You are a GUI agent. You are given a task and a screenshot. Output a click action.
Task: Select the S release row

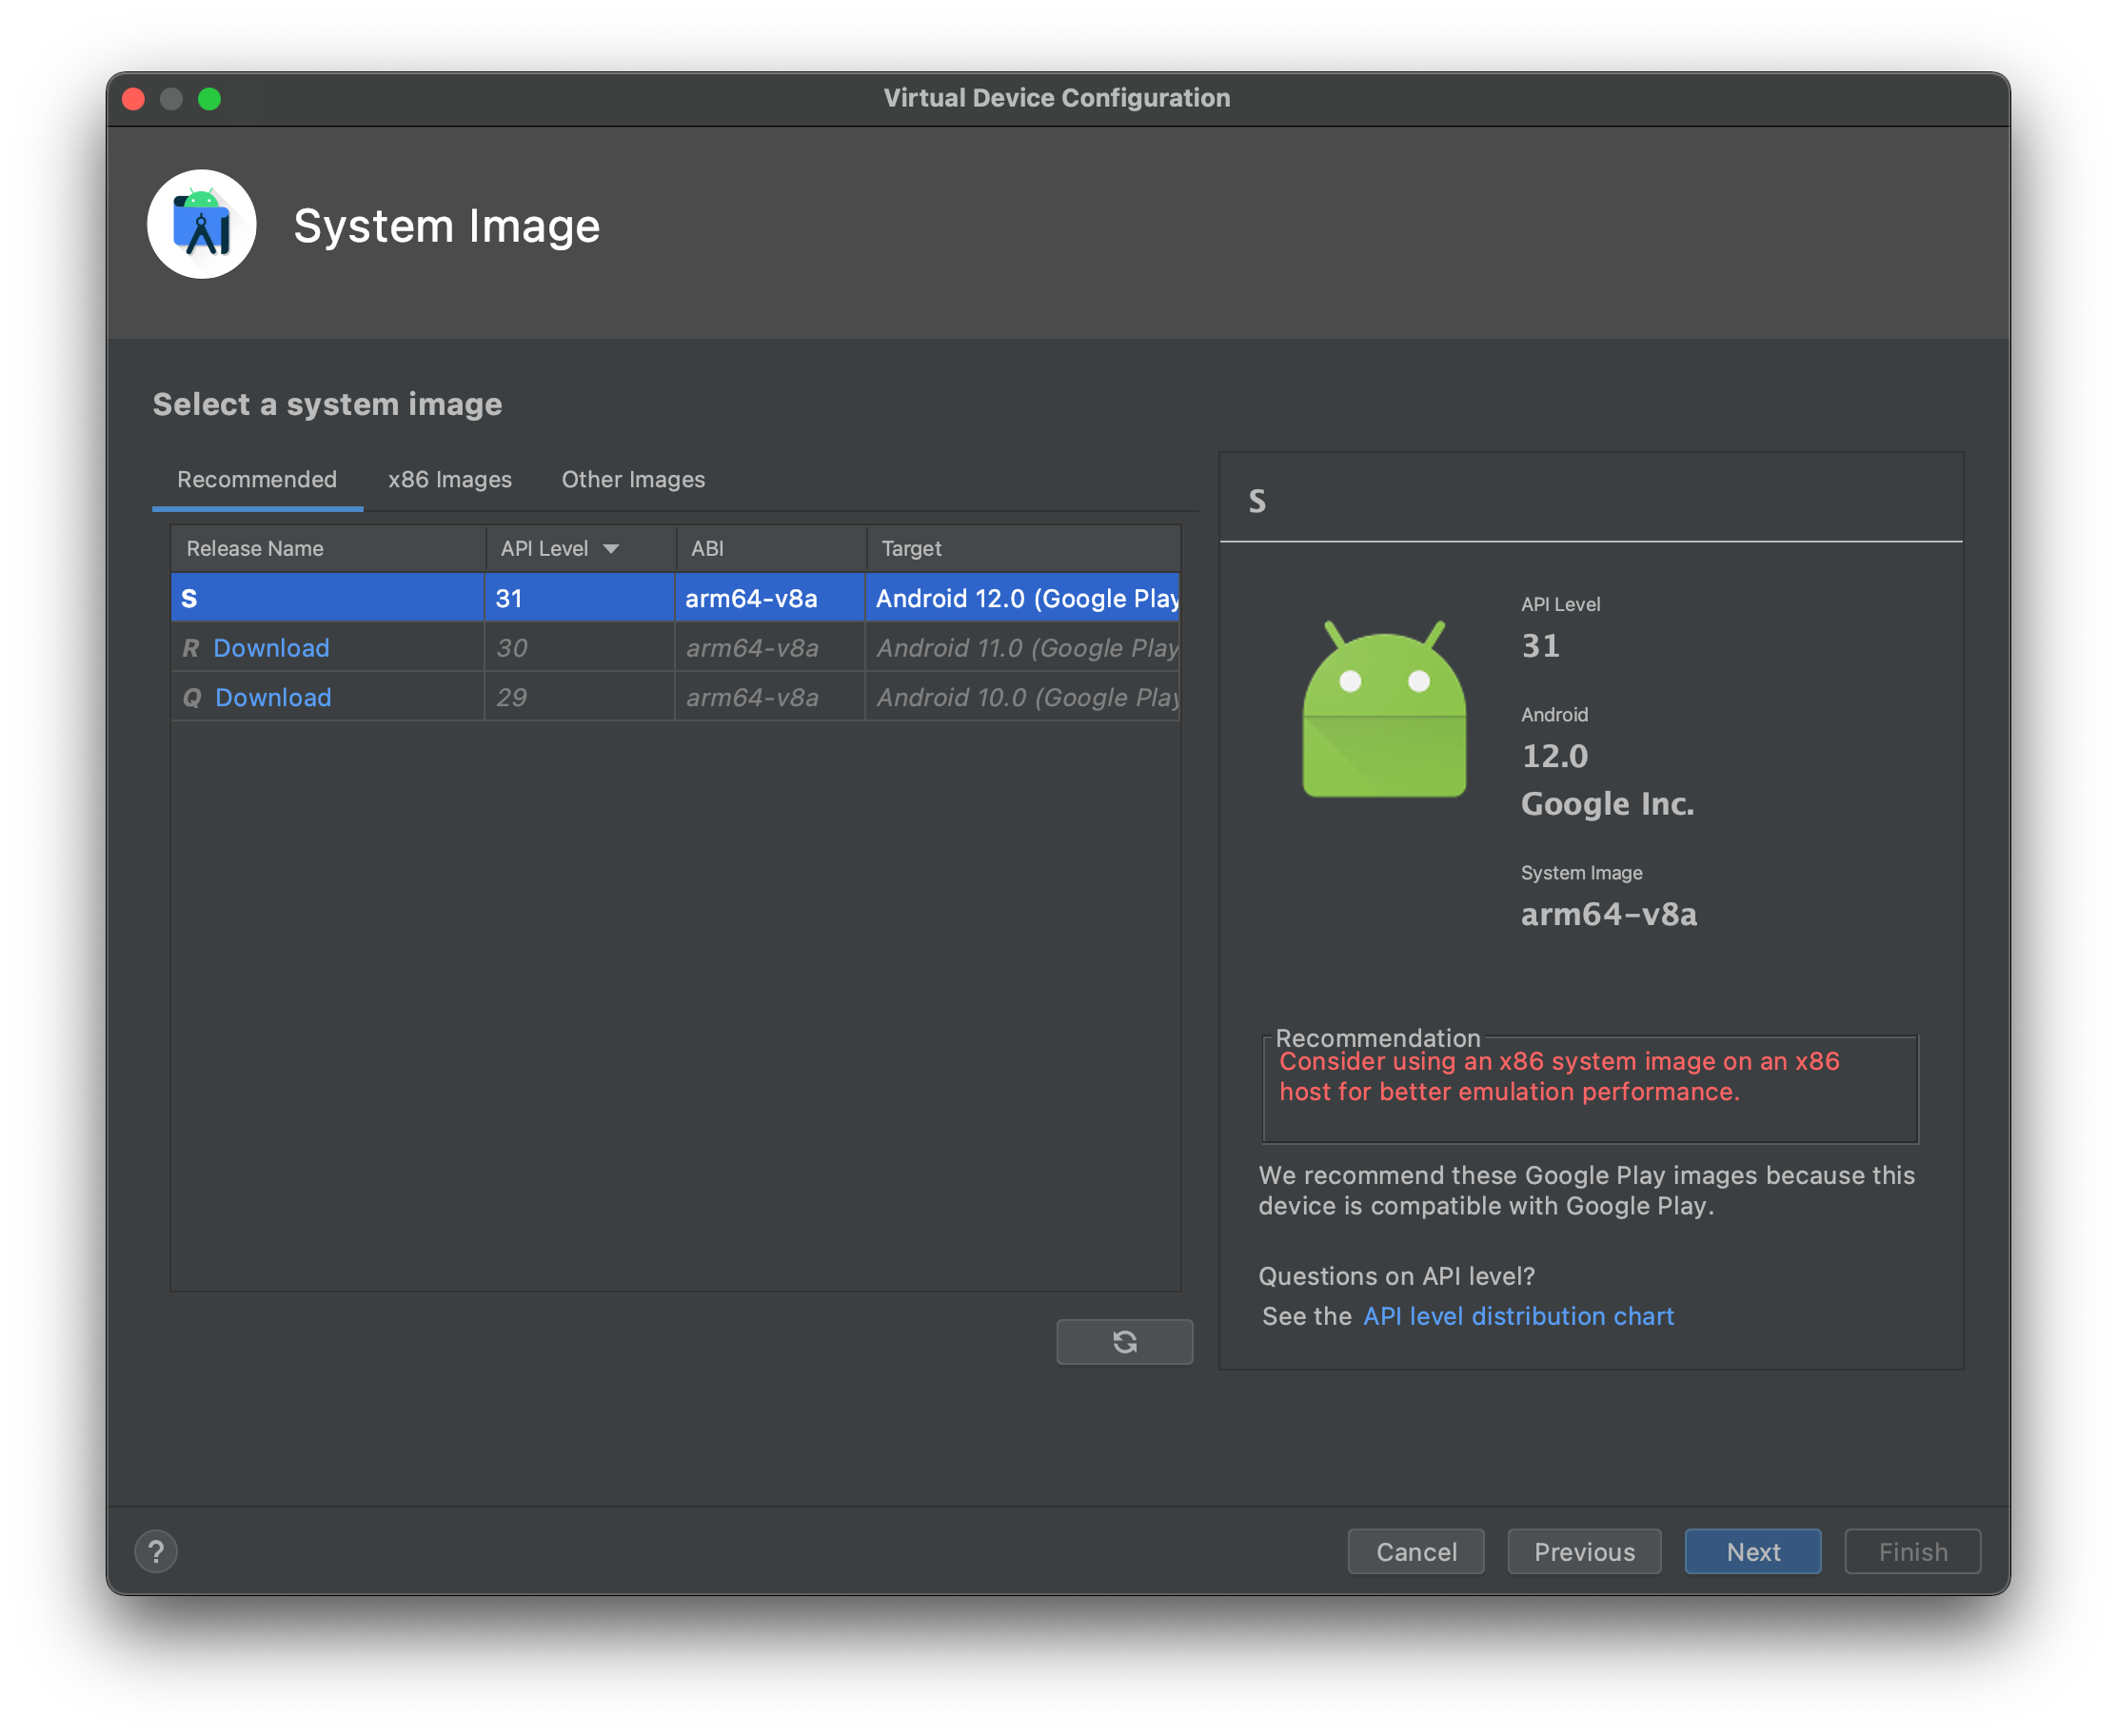coord(327,598)
